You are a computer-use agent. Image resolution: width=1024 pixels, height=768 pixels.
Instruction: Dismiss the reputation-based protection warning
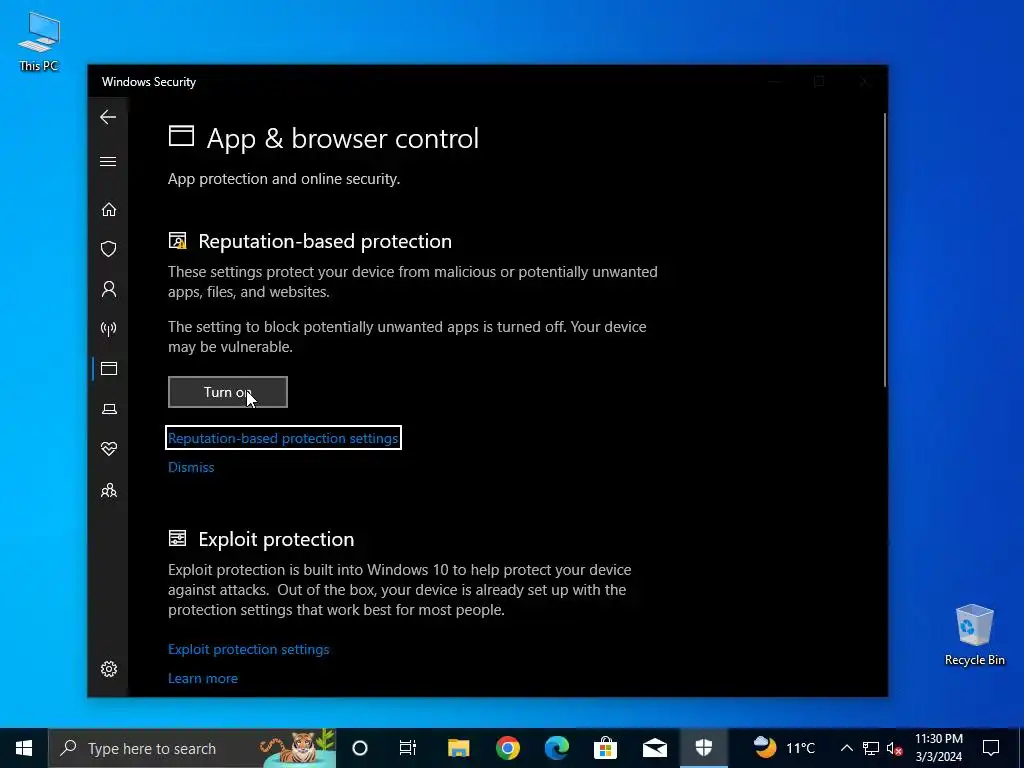click(x=191, y=467)
